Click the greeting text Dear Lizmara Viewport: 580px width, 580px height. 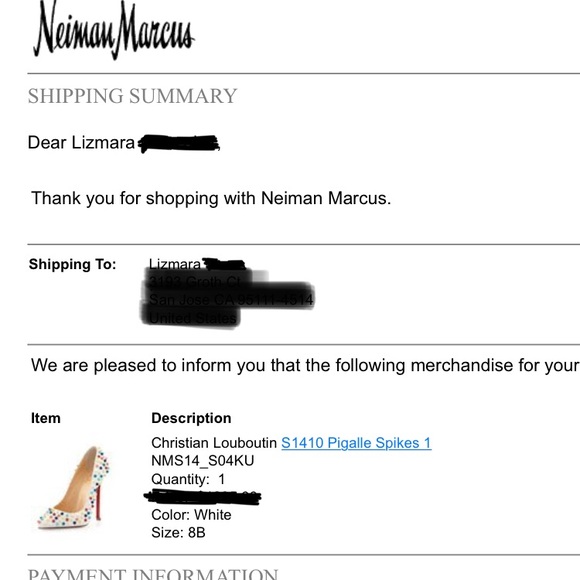(81, 143)
